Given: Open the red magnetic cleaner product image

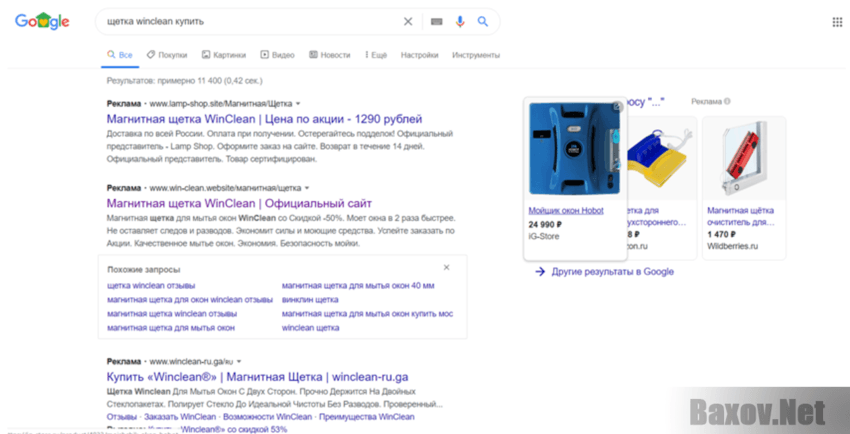Looking at the screenshot, I should 744,160.
